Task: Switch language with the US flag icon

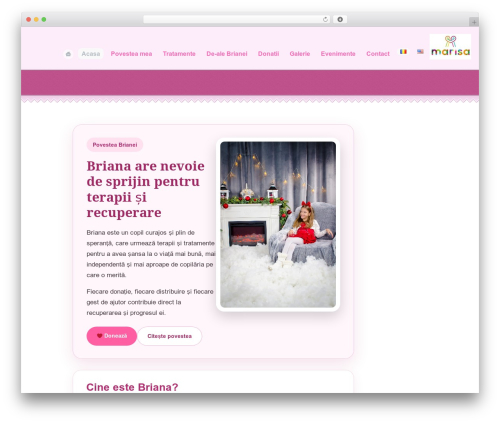Action: coord(420,52)
